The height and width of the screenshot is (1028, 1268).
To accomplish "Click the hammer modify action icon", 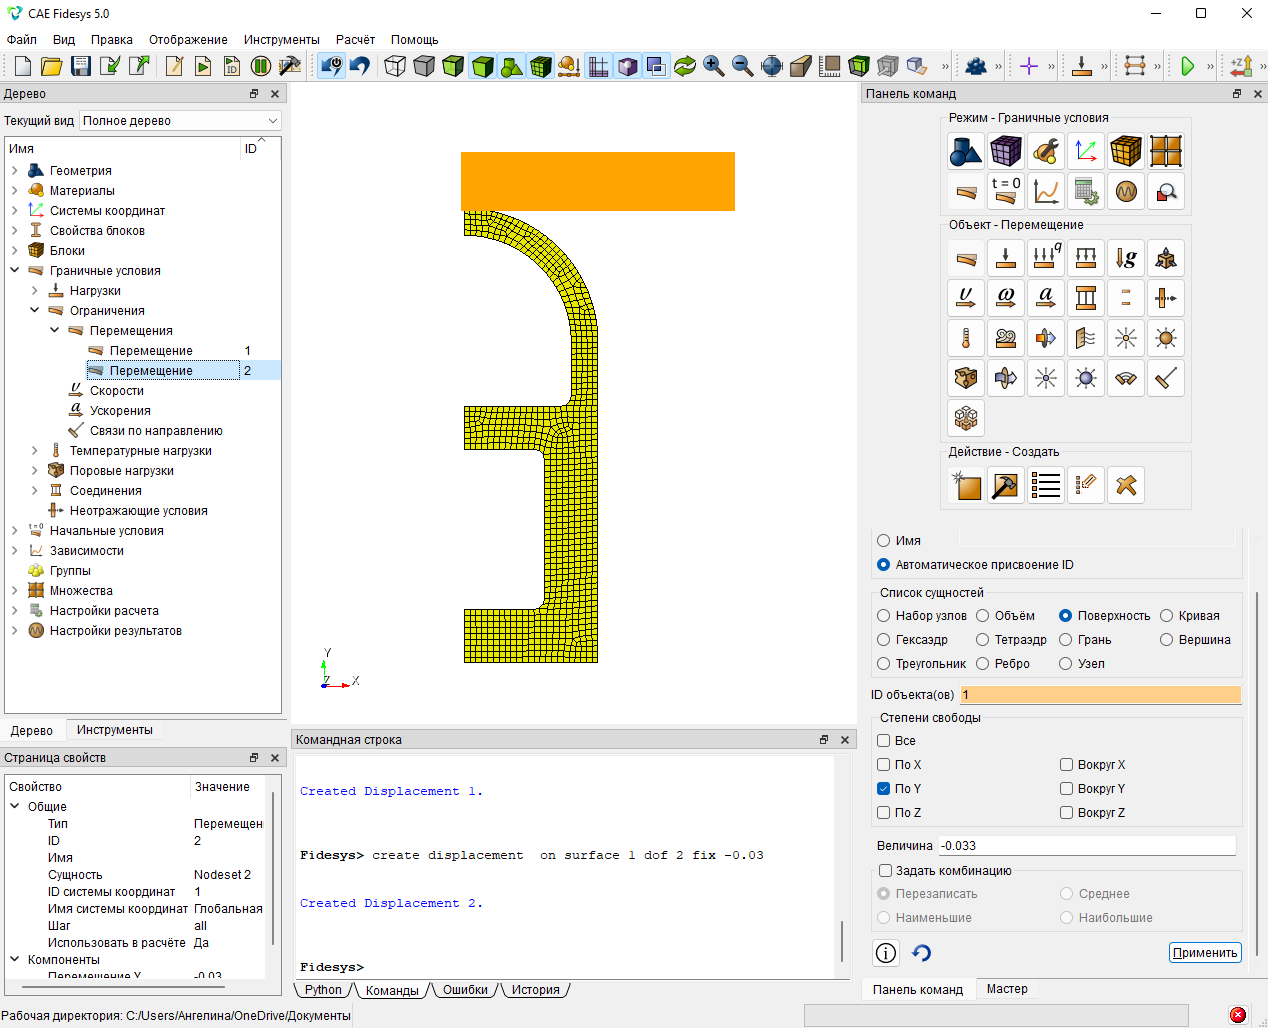I will [x=1006, y=485].
